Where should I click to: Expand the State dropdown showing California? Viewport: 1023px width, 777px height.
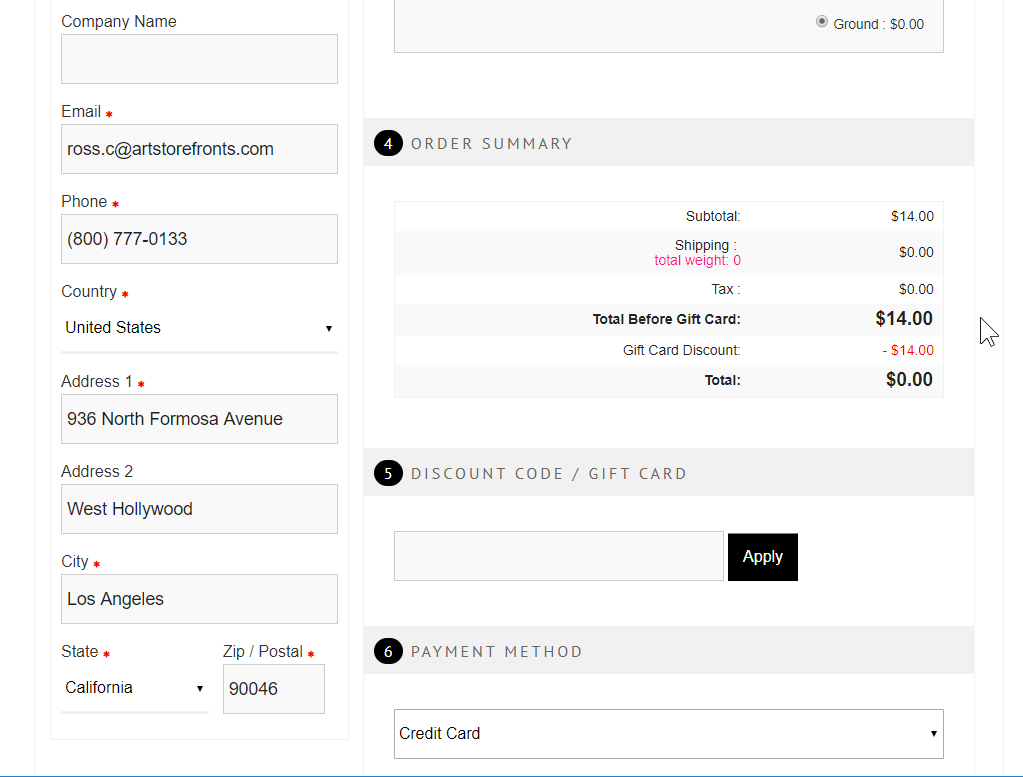coord(135,688)
